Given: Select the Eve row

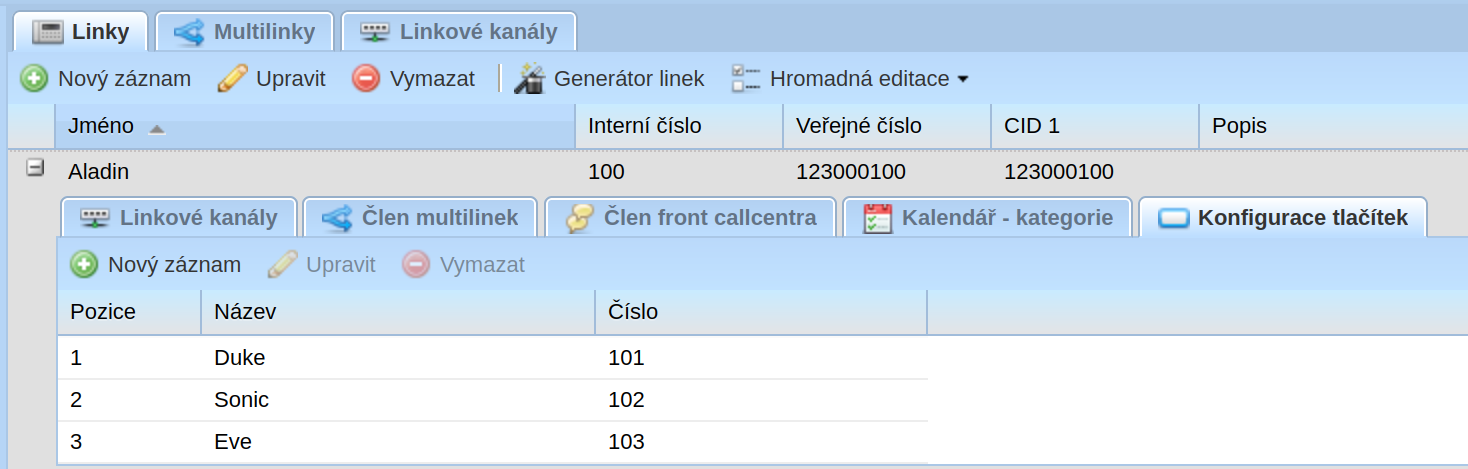Looking at the screenshot, I should coord(493,442).
